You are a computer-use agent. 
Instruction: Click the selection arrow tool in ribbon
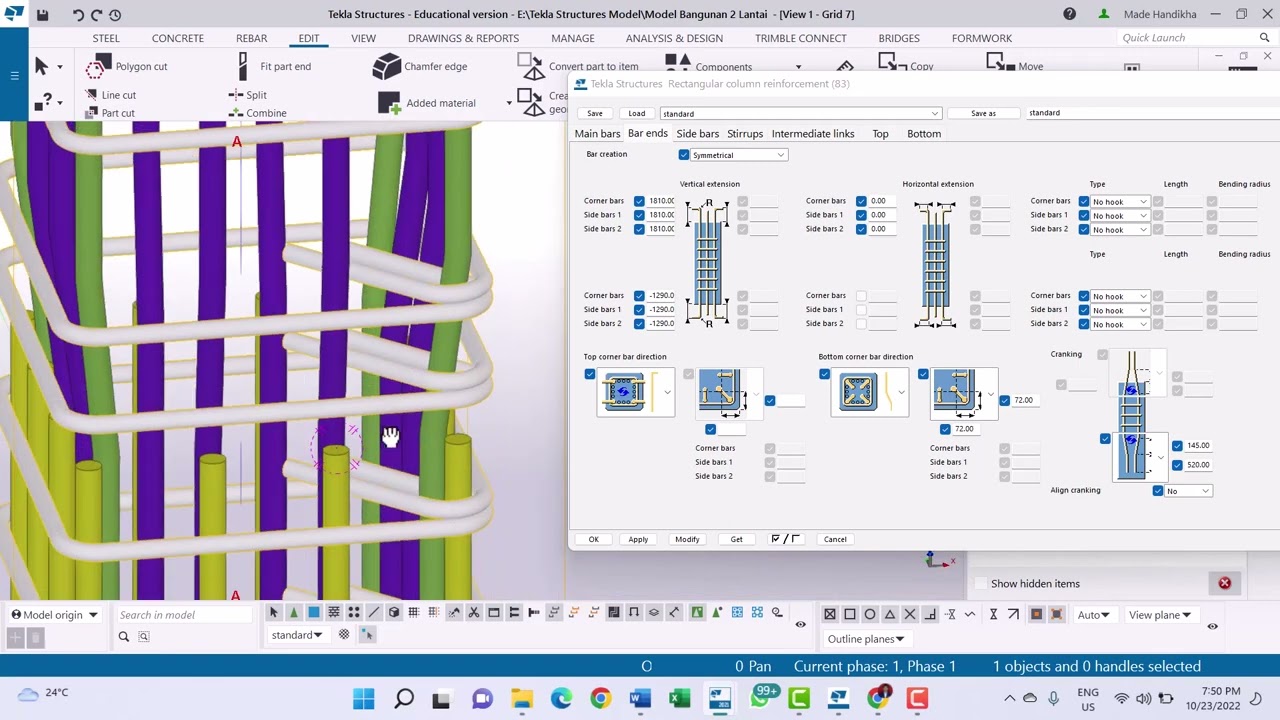point(41,66)
